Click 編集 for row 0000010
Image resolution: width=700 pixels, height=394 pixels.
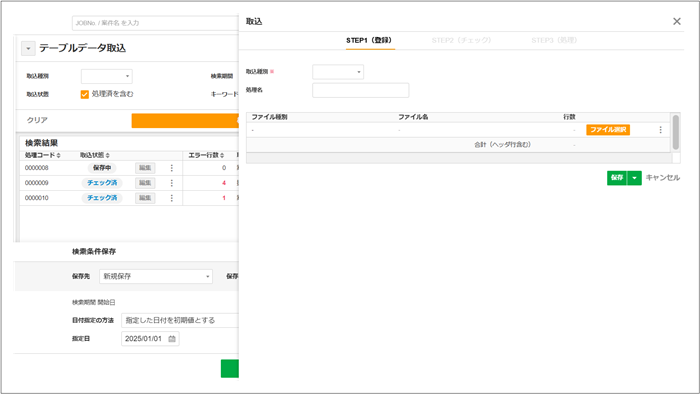point(145,198)
